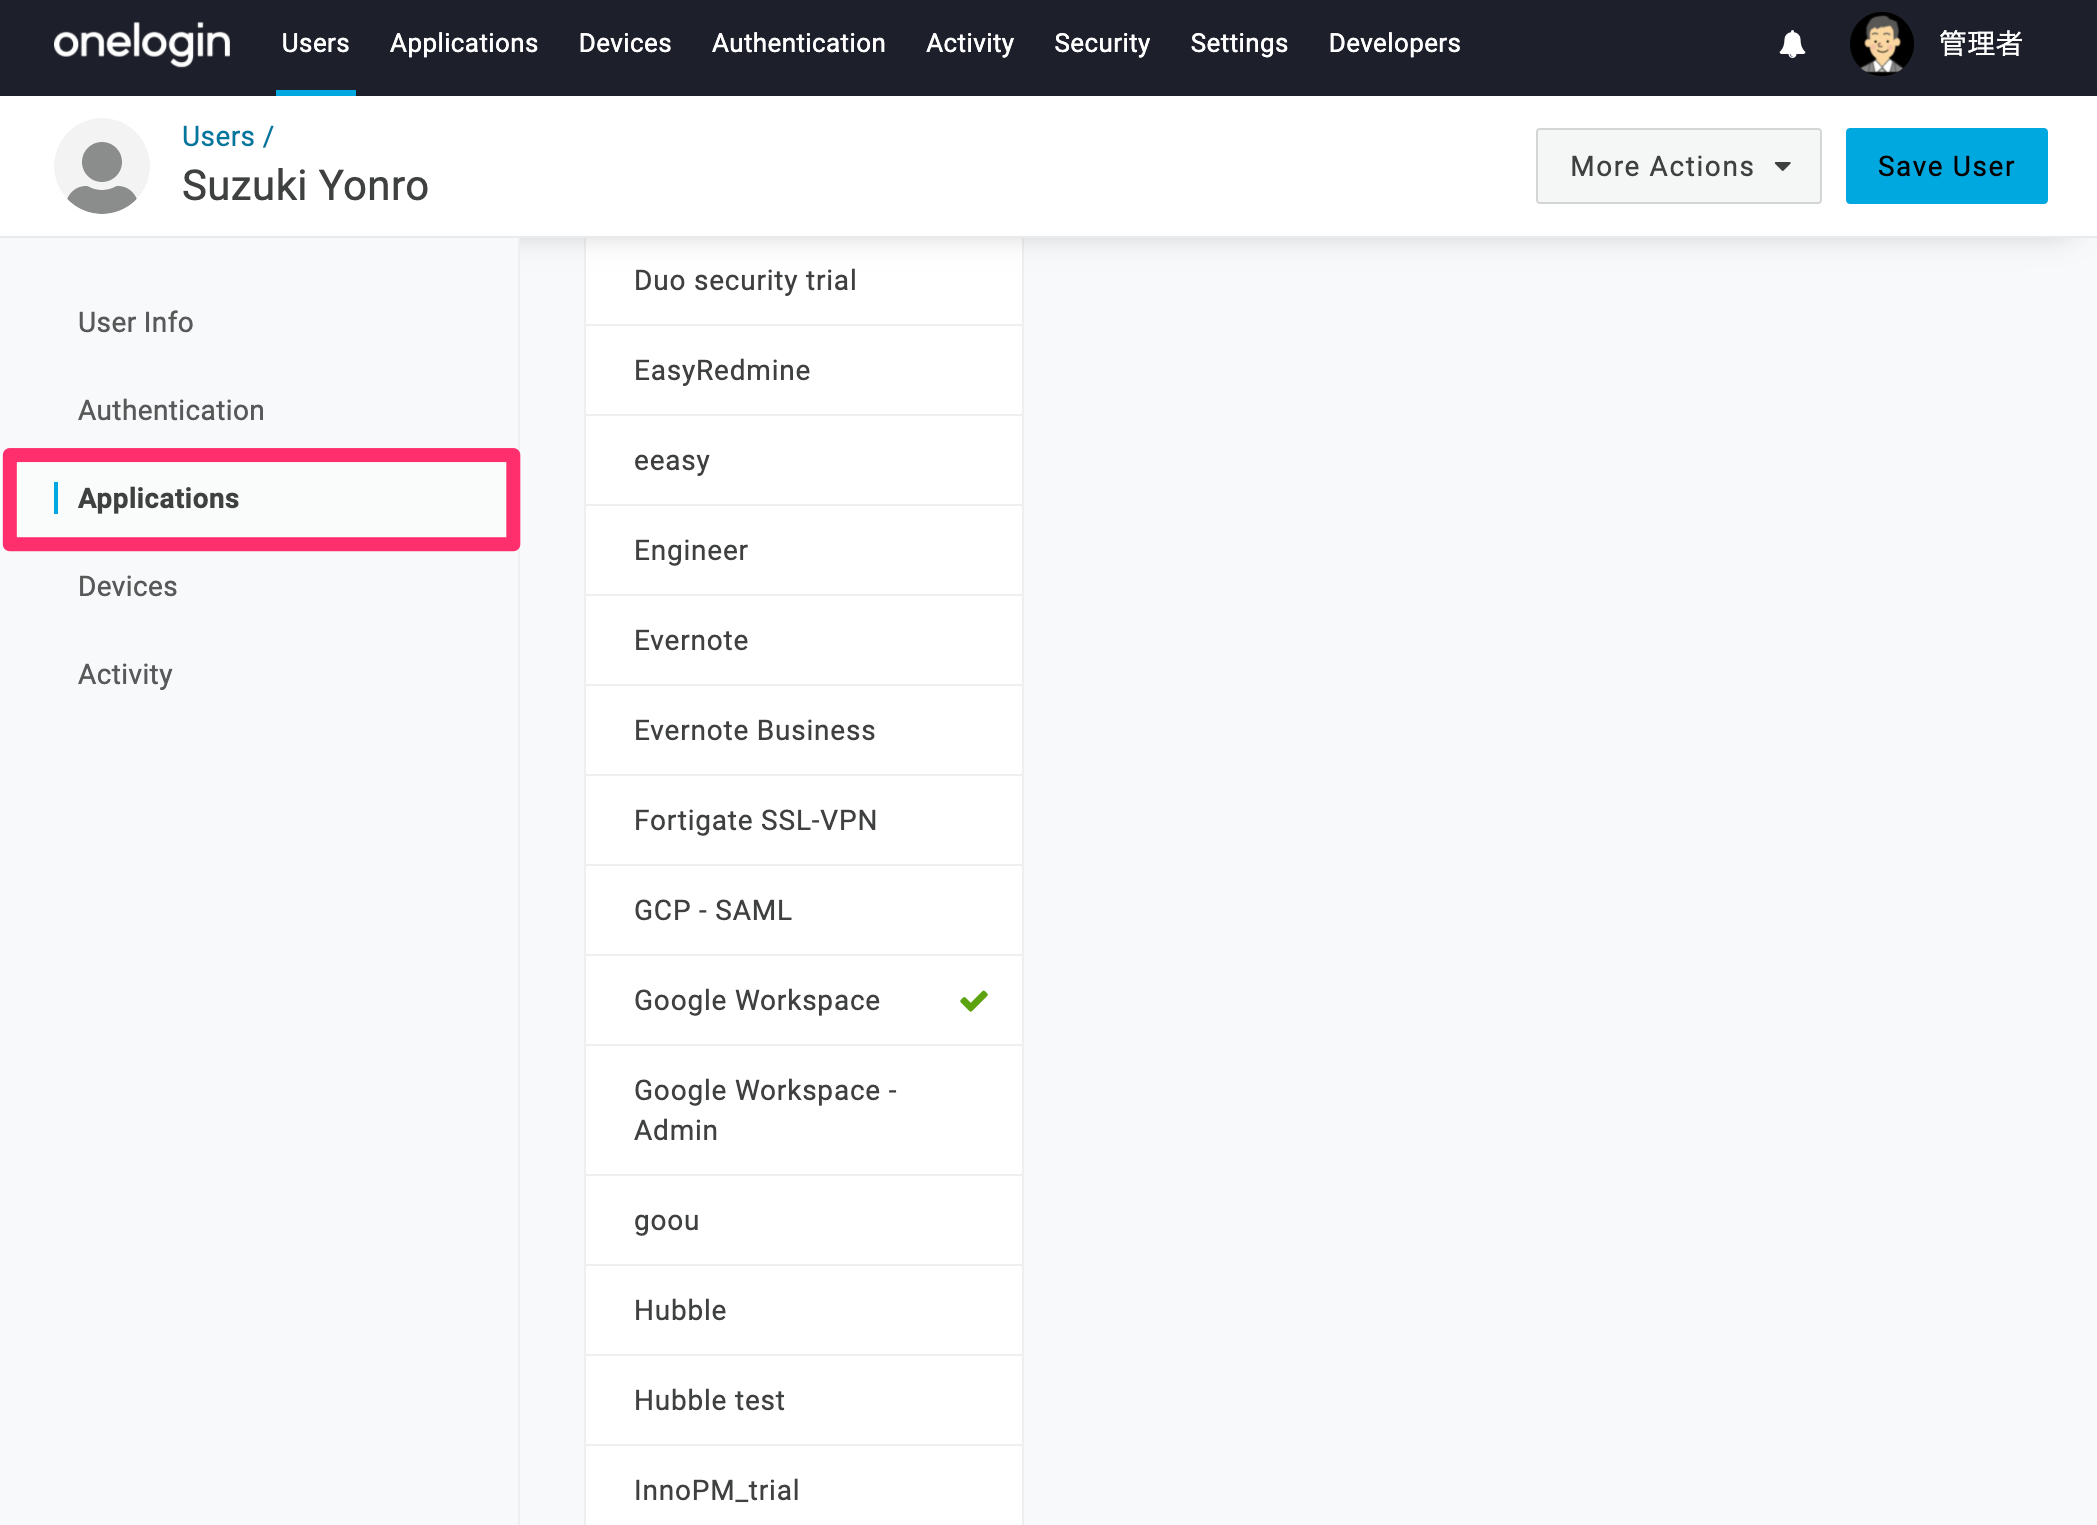Switch to the User Info tab
The image size is (2097, 1525).
136,322
